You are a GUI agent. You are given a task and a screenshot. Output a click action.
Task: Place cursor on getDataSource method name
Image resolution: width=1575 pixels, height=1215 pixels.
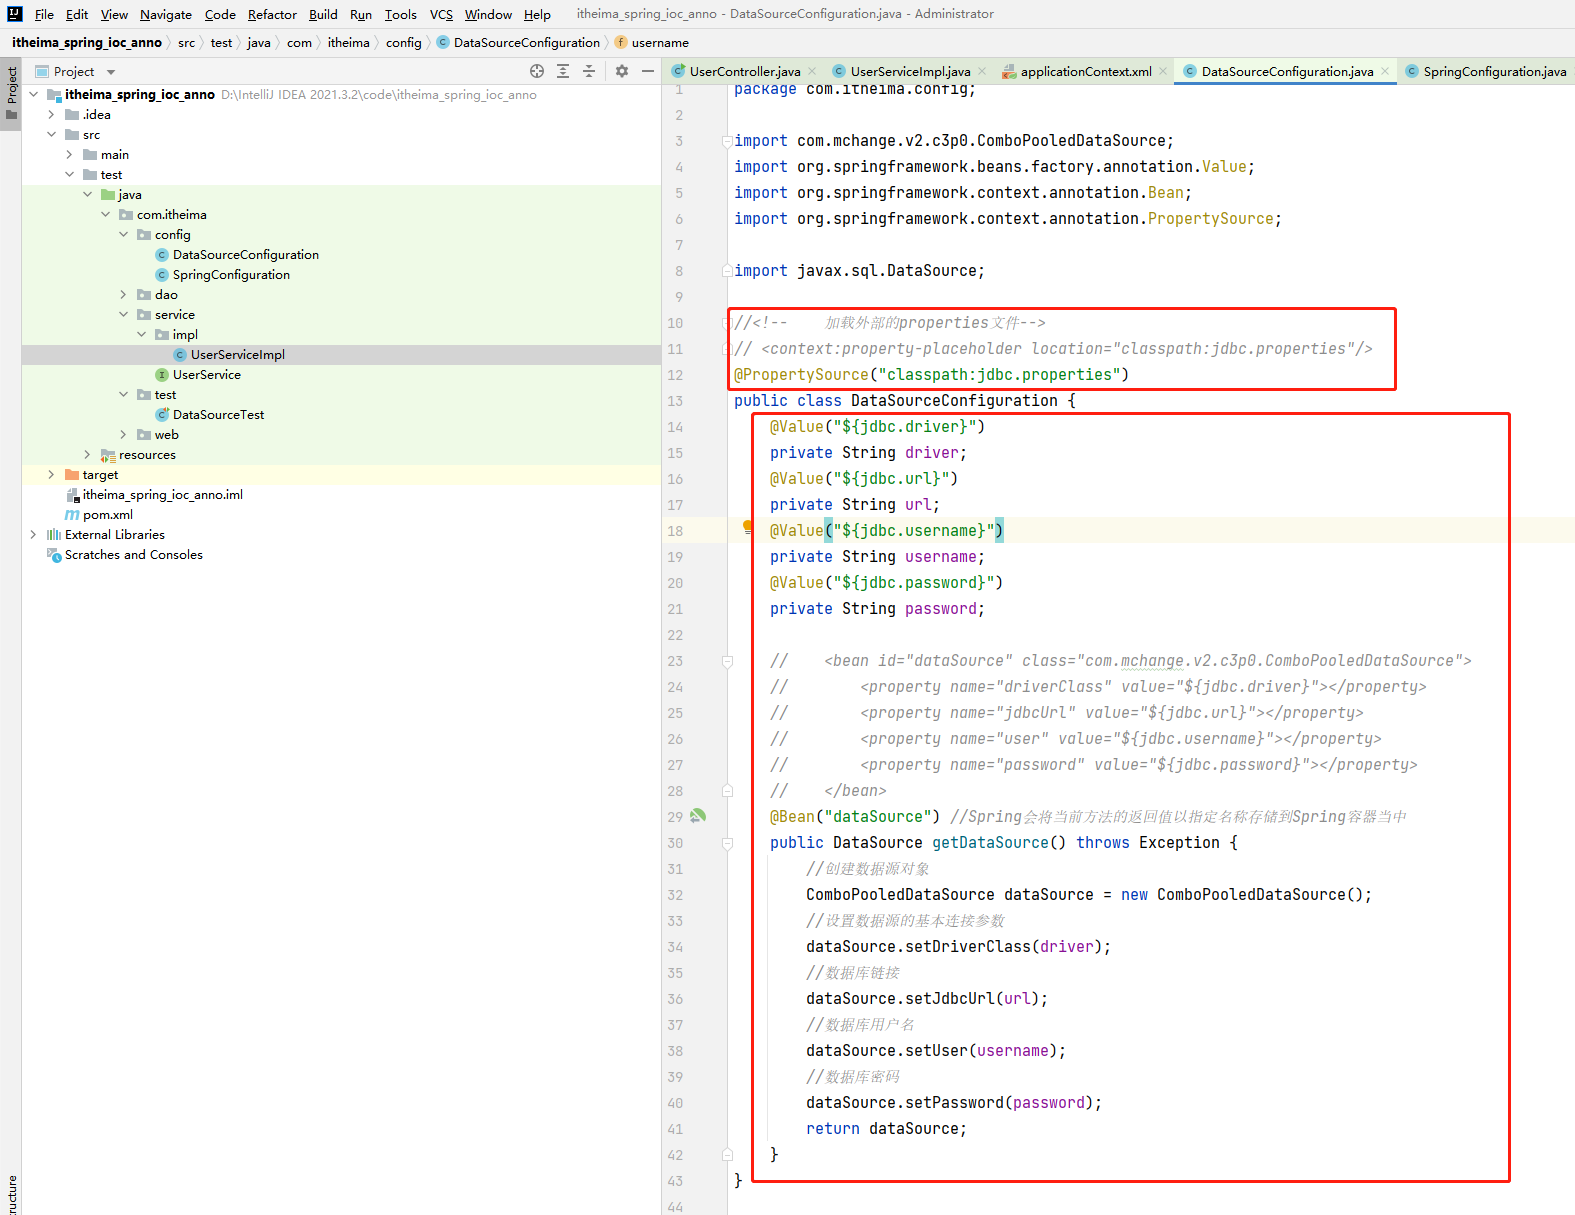[991, 843]
